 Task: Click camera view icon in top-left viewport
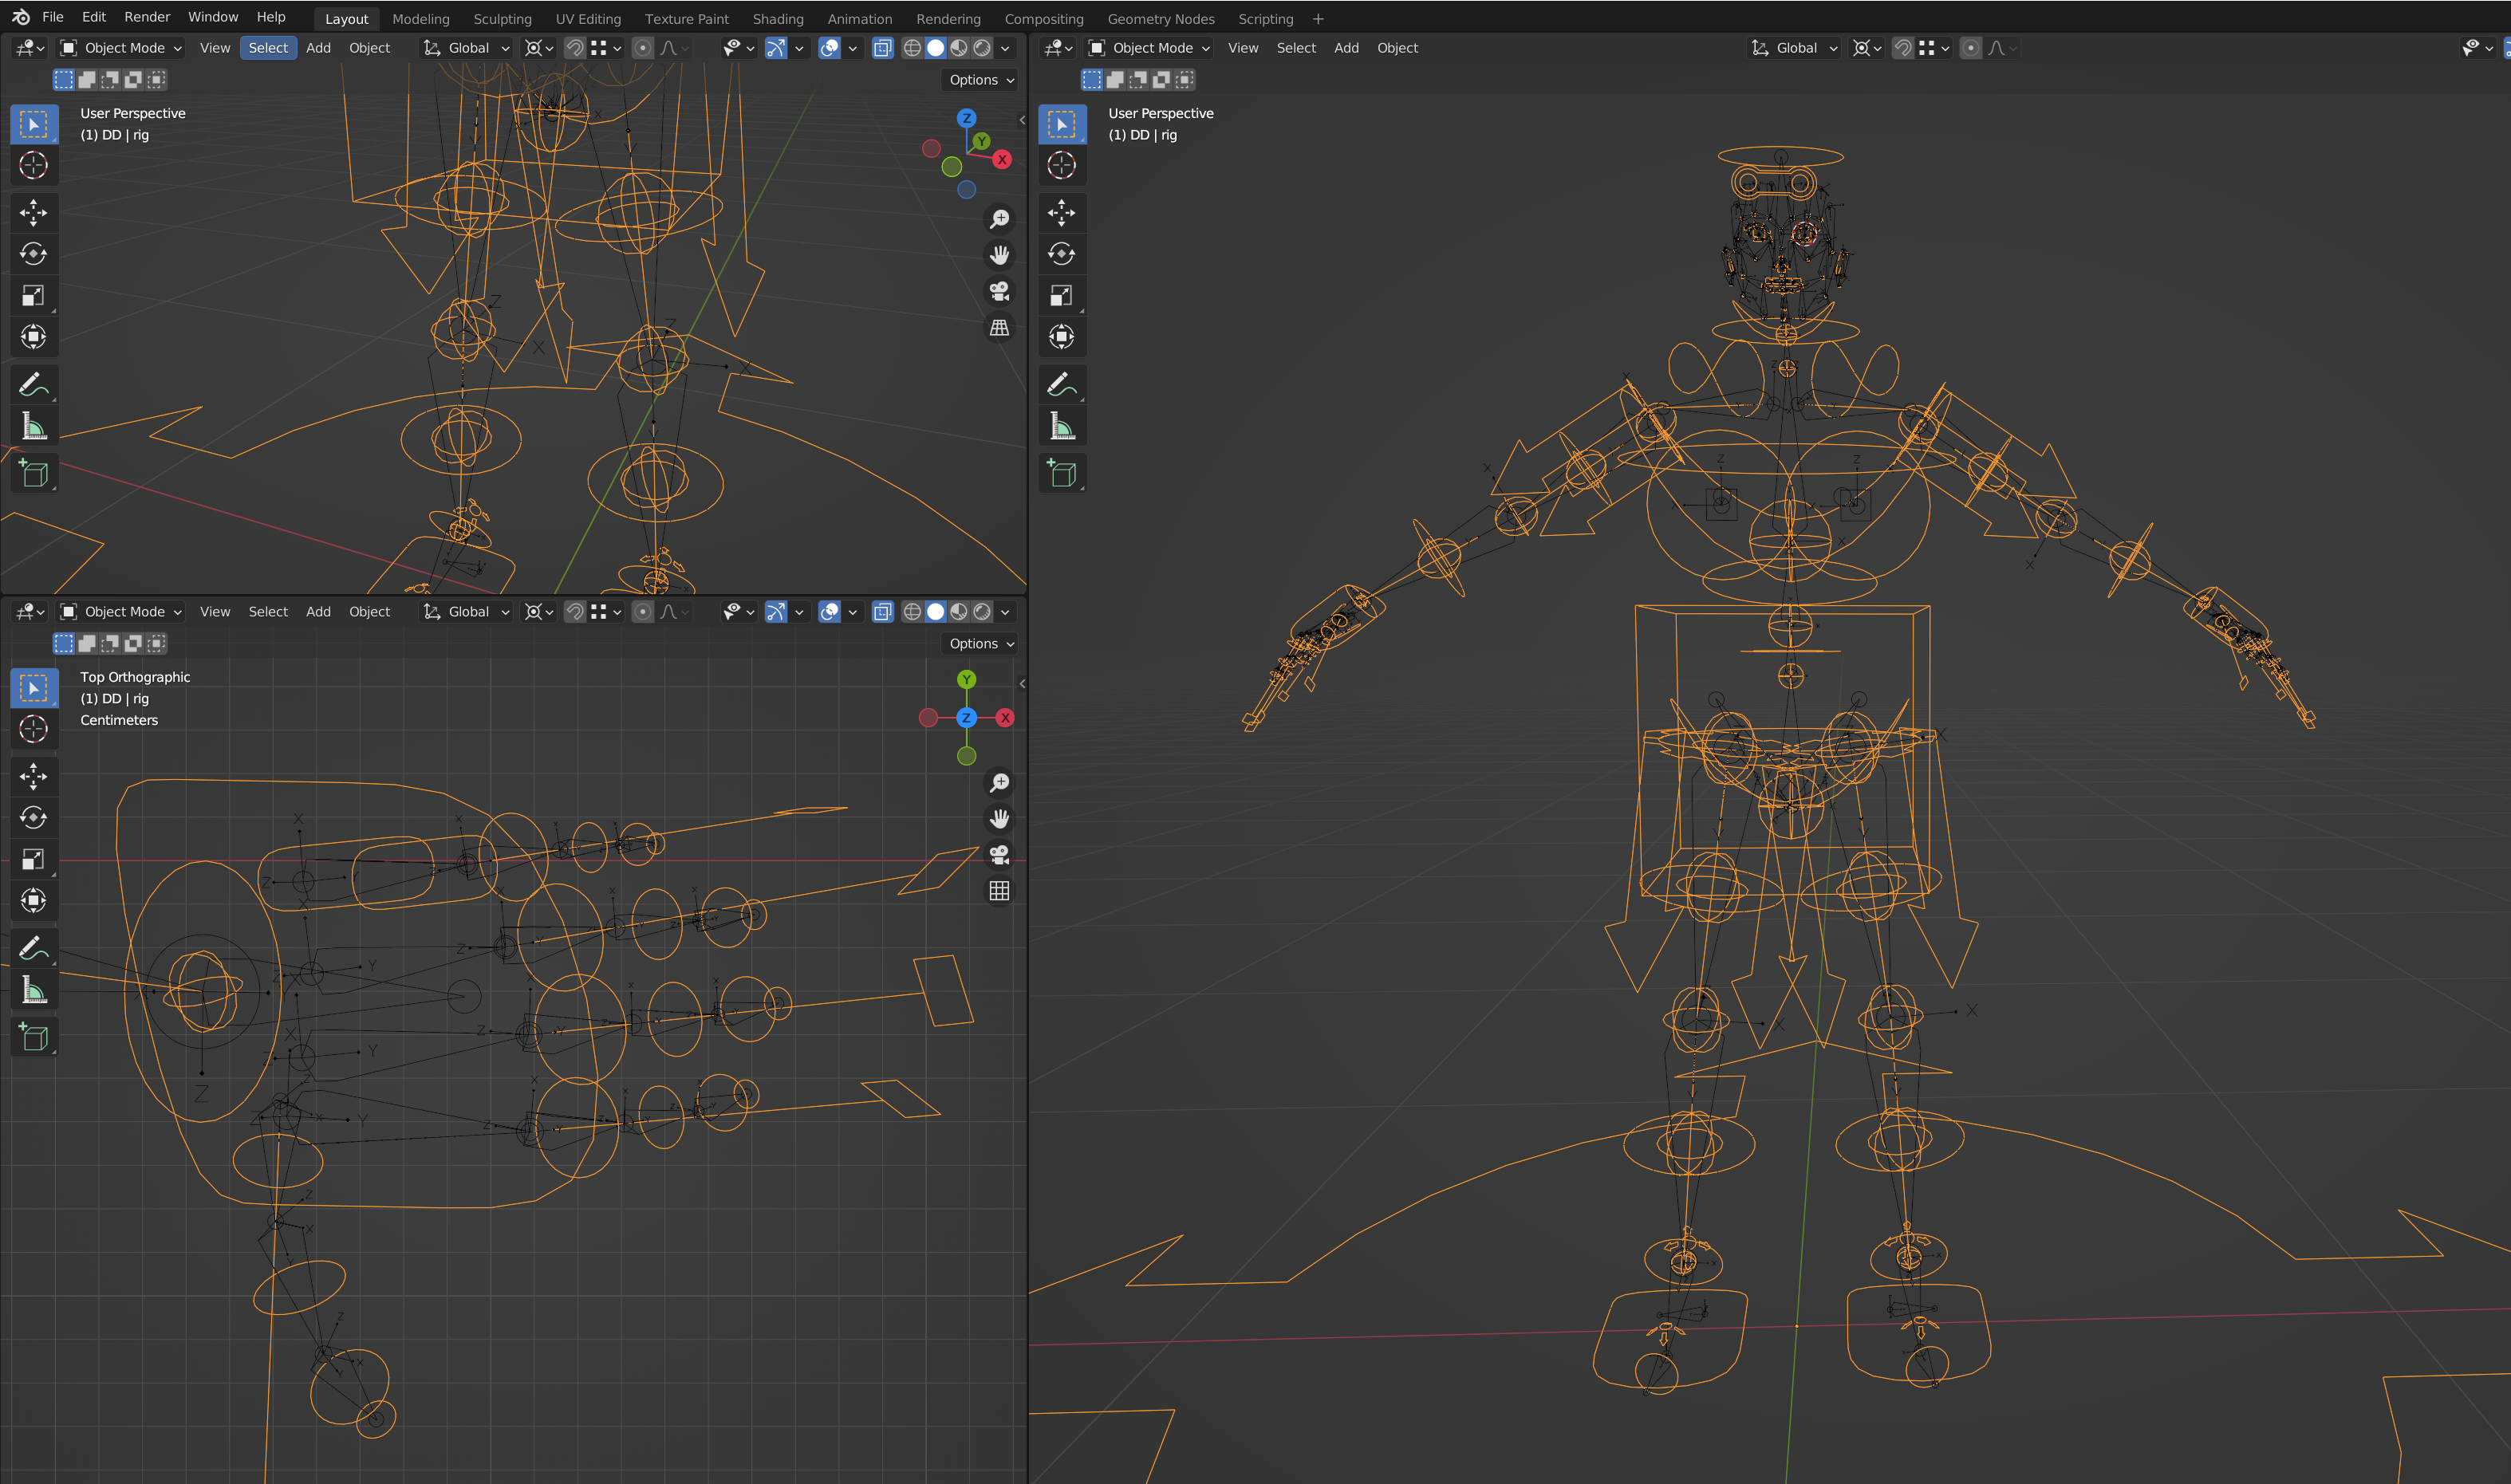(999, 291)
